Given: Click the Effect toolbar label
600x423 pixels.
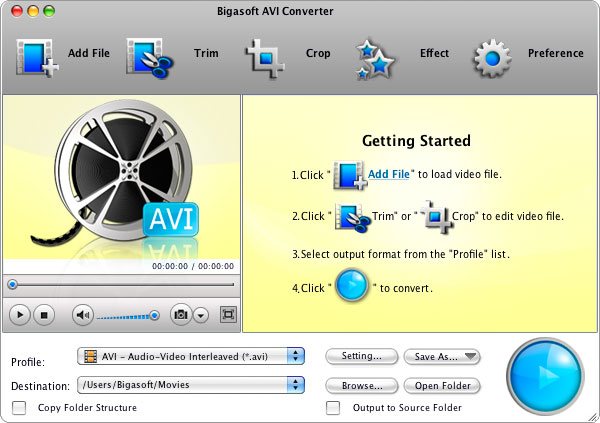Looking at the screenshot, I should (434, 53).
